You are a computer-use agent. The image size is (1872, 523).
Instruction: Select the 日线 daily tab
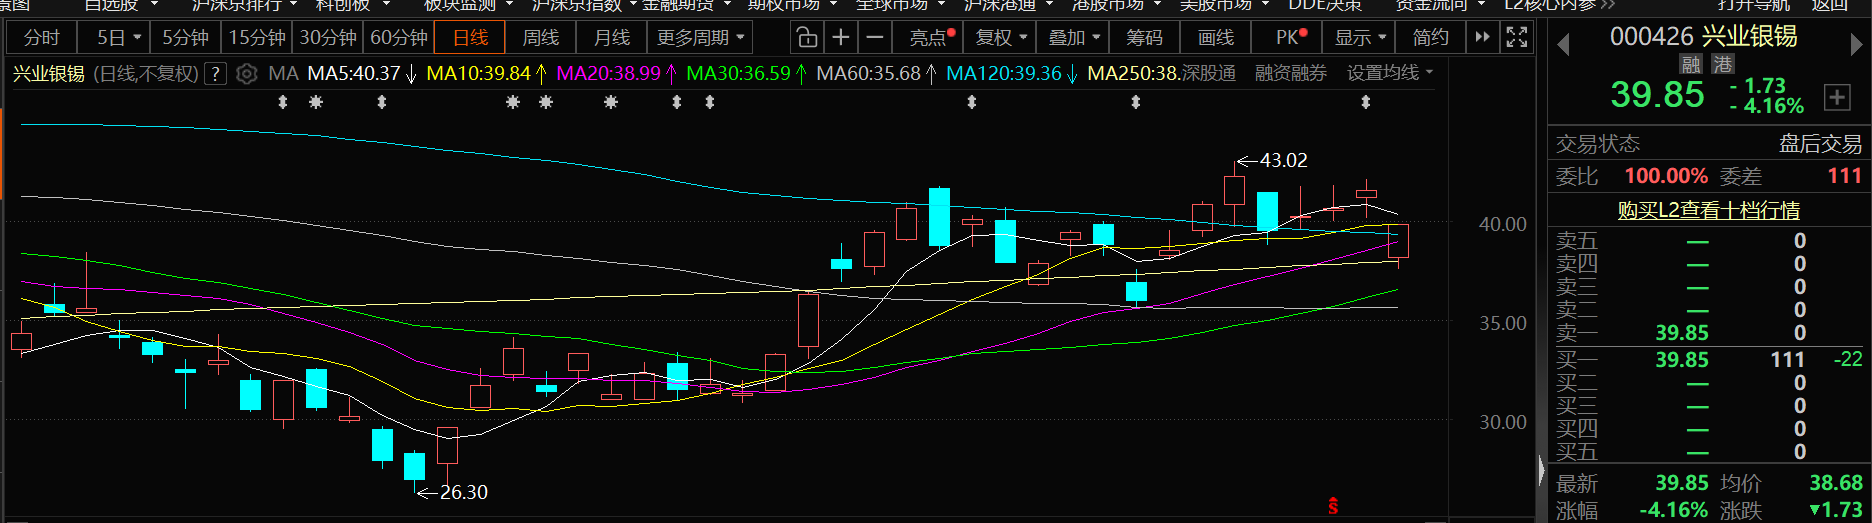tap(470, 38)
